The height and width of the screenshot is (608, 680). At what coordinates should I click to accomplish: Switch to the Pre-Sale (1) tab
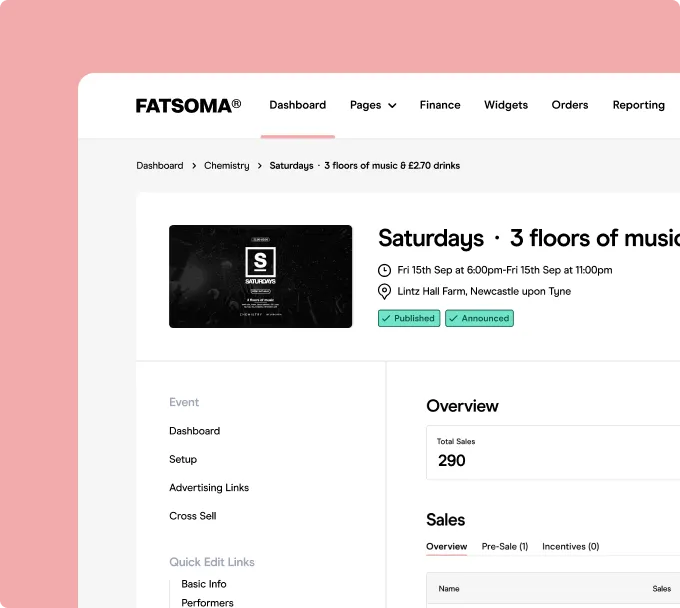[505, 546]
